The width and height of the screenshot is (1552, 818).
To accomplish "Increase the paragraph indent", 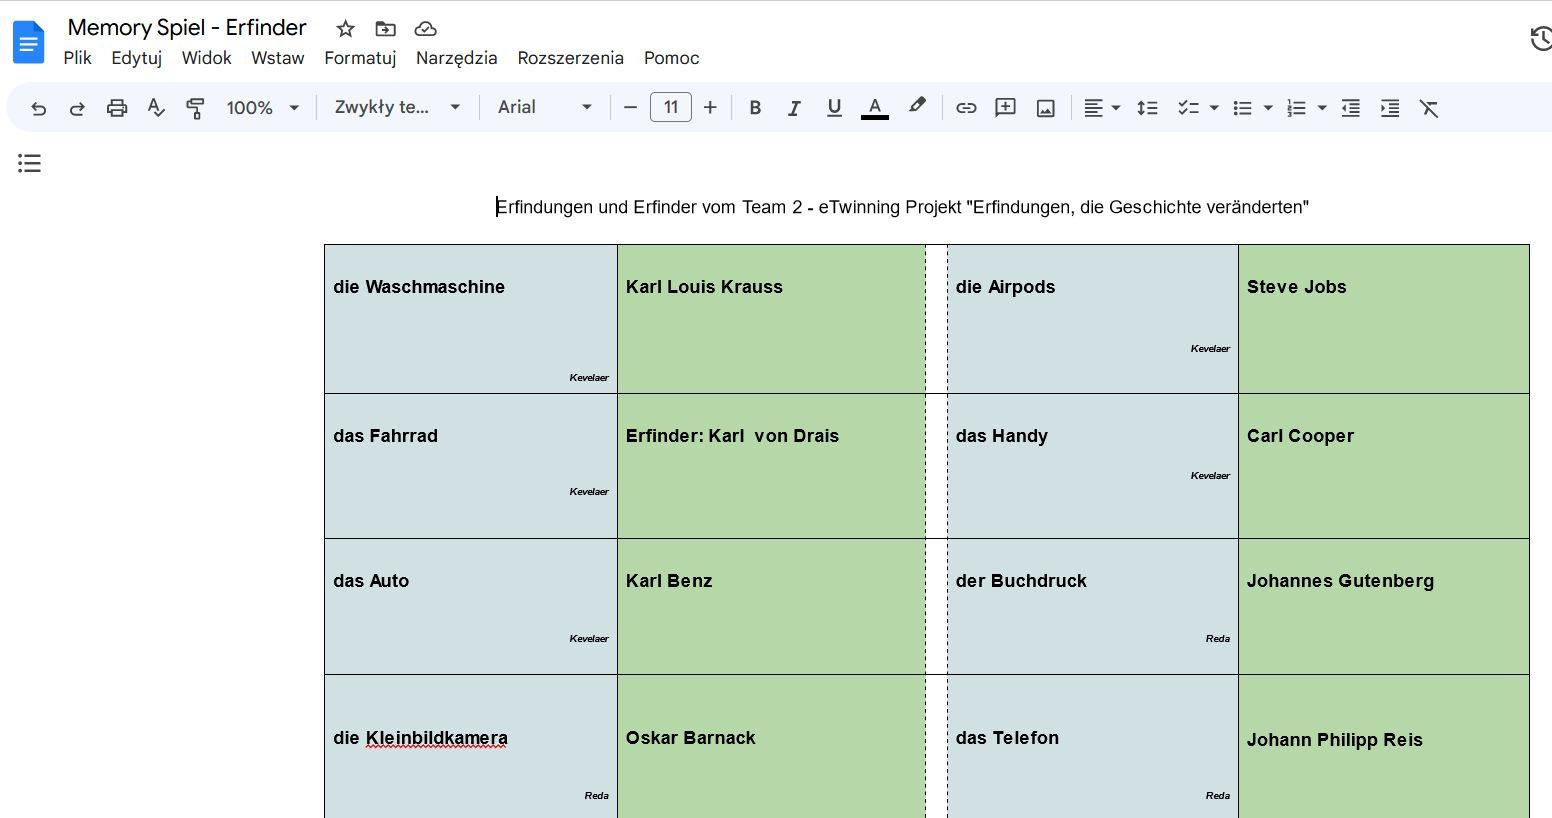I will pyautogui.click(x=1390, y=108).
